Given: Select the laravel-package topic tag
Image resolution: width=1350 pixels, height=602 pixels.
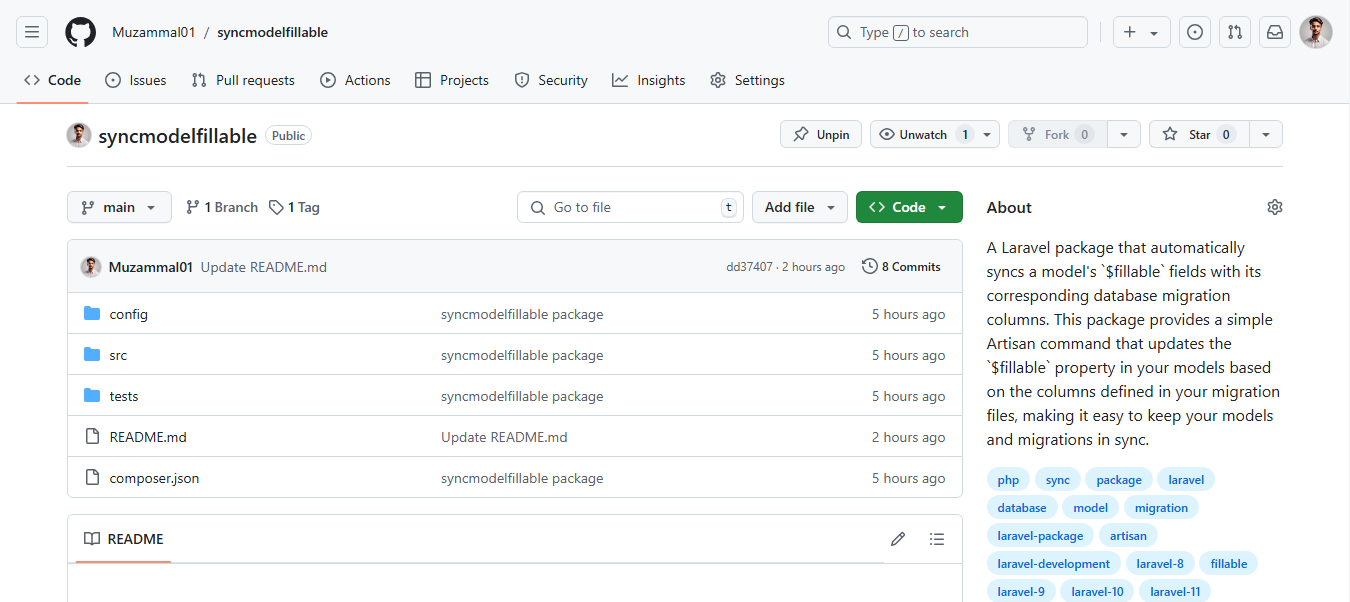Looking at the screenshot, I should point(1040,536).
